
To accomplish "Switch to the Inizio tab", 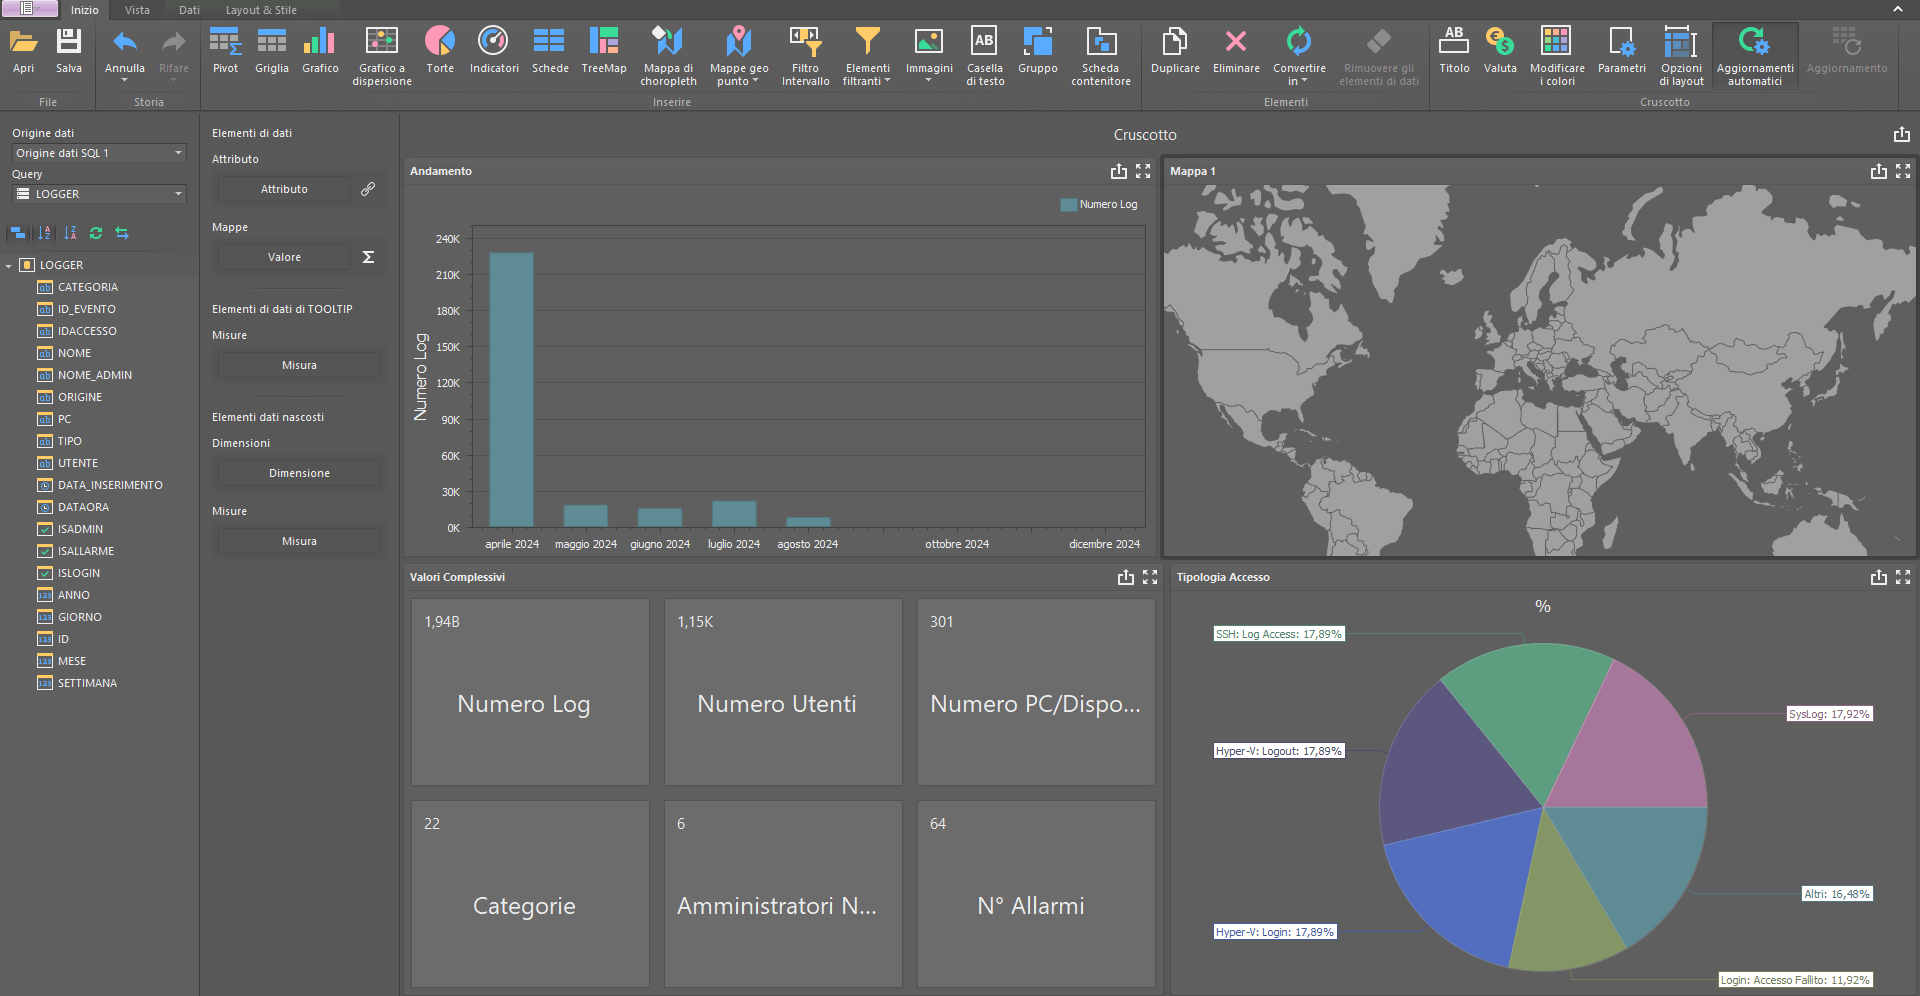I will point(85,10).
